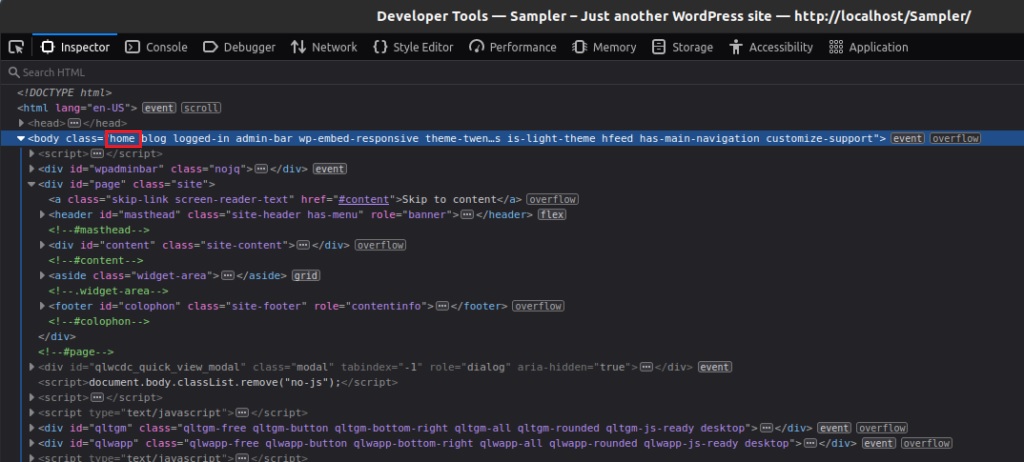
Task: Toggle overflow badge on site-content div
Action: click(x=380, y=245)
